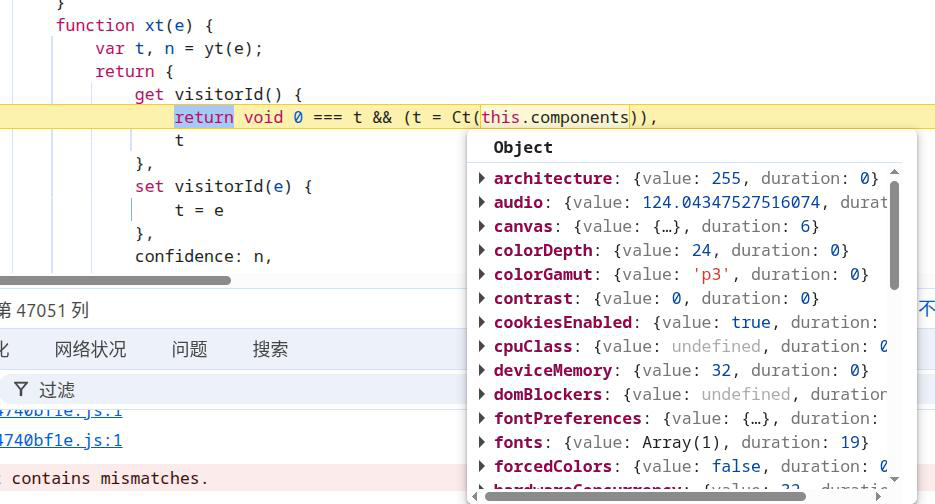Click the function xt(e) declaration
This screenshot has width=935, height=504.
(134, 25)
